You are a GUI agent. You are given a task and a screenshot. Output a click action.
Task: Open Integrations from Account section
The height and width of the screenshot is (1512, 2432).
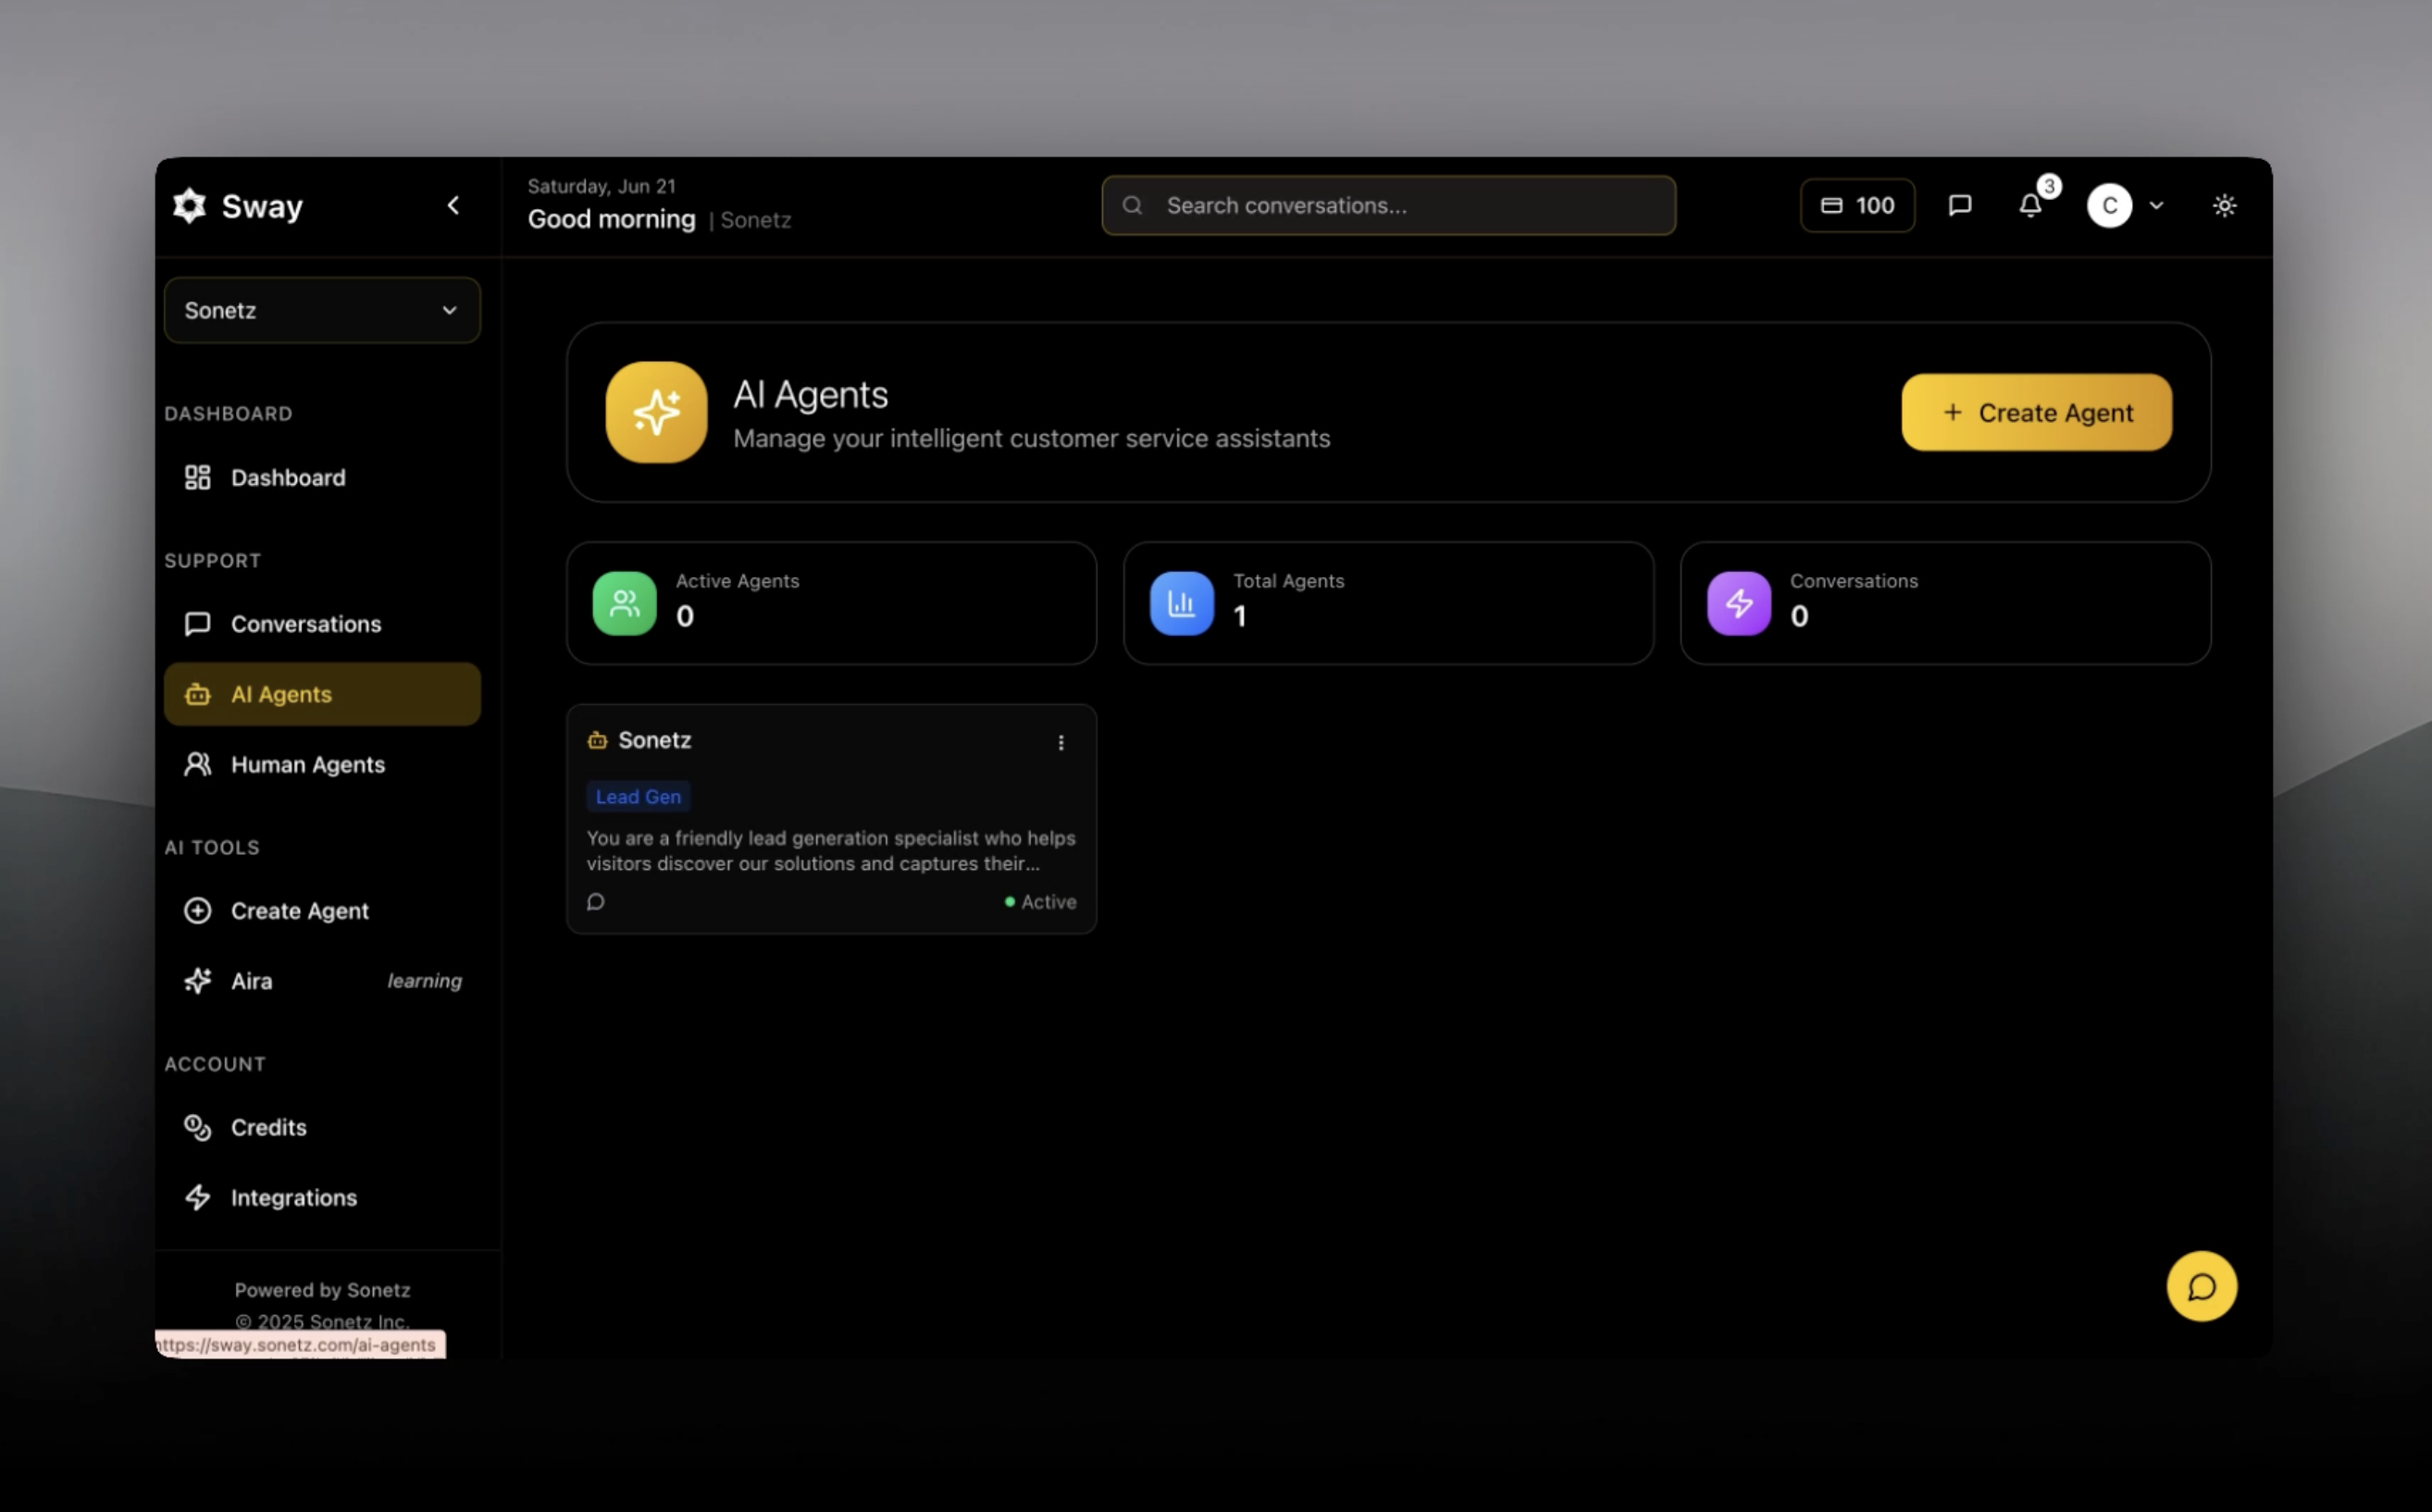[x=293, y=1198]
